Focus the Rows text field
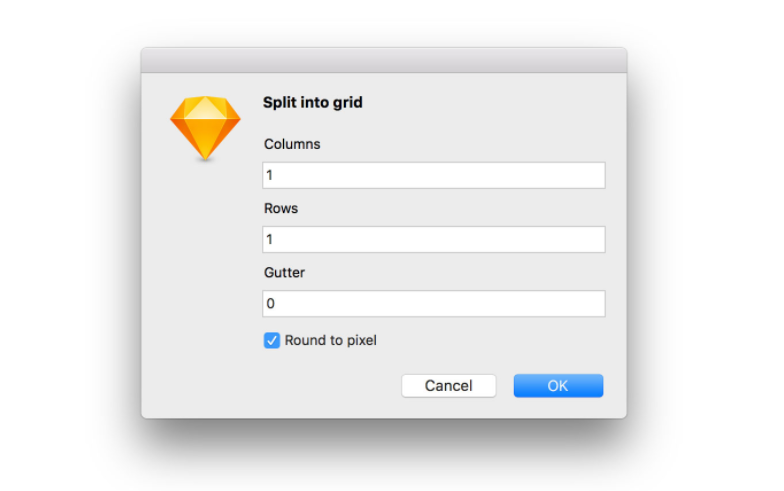 tap(434, 240)
